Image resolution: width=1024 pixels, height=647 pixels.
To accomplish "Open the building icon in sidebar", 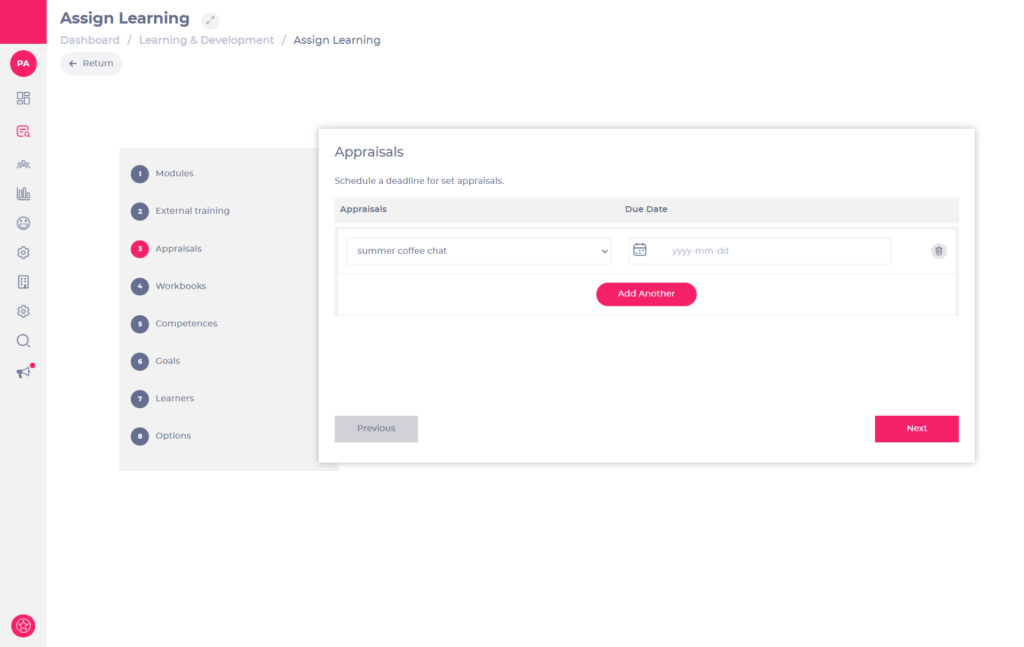I will point(23,282).
